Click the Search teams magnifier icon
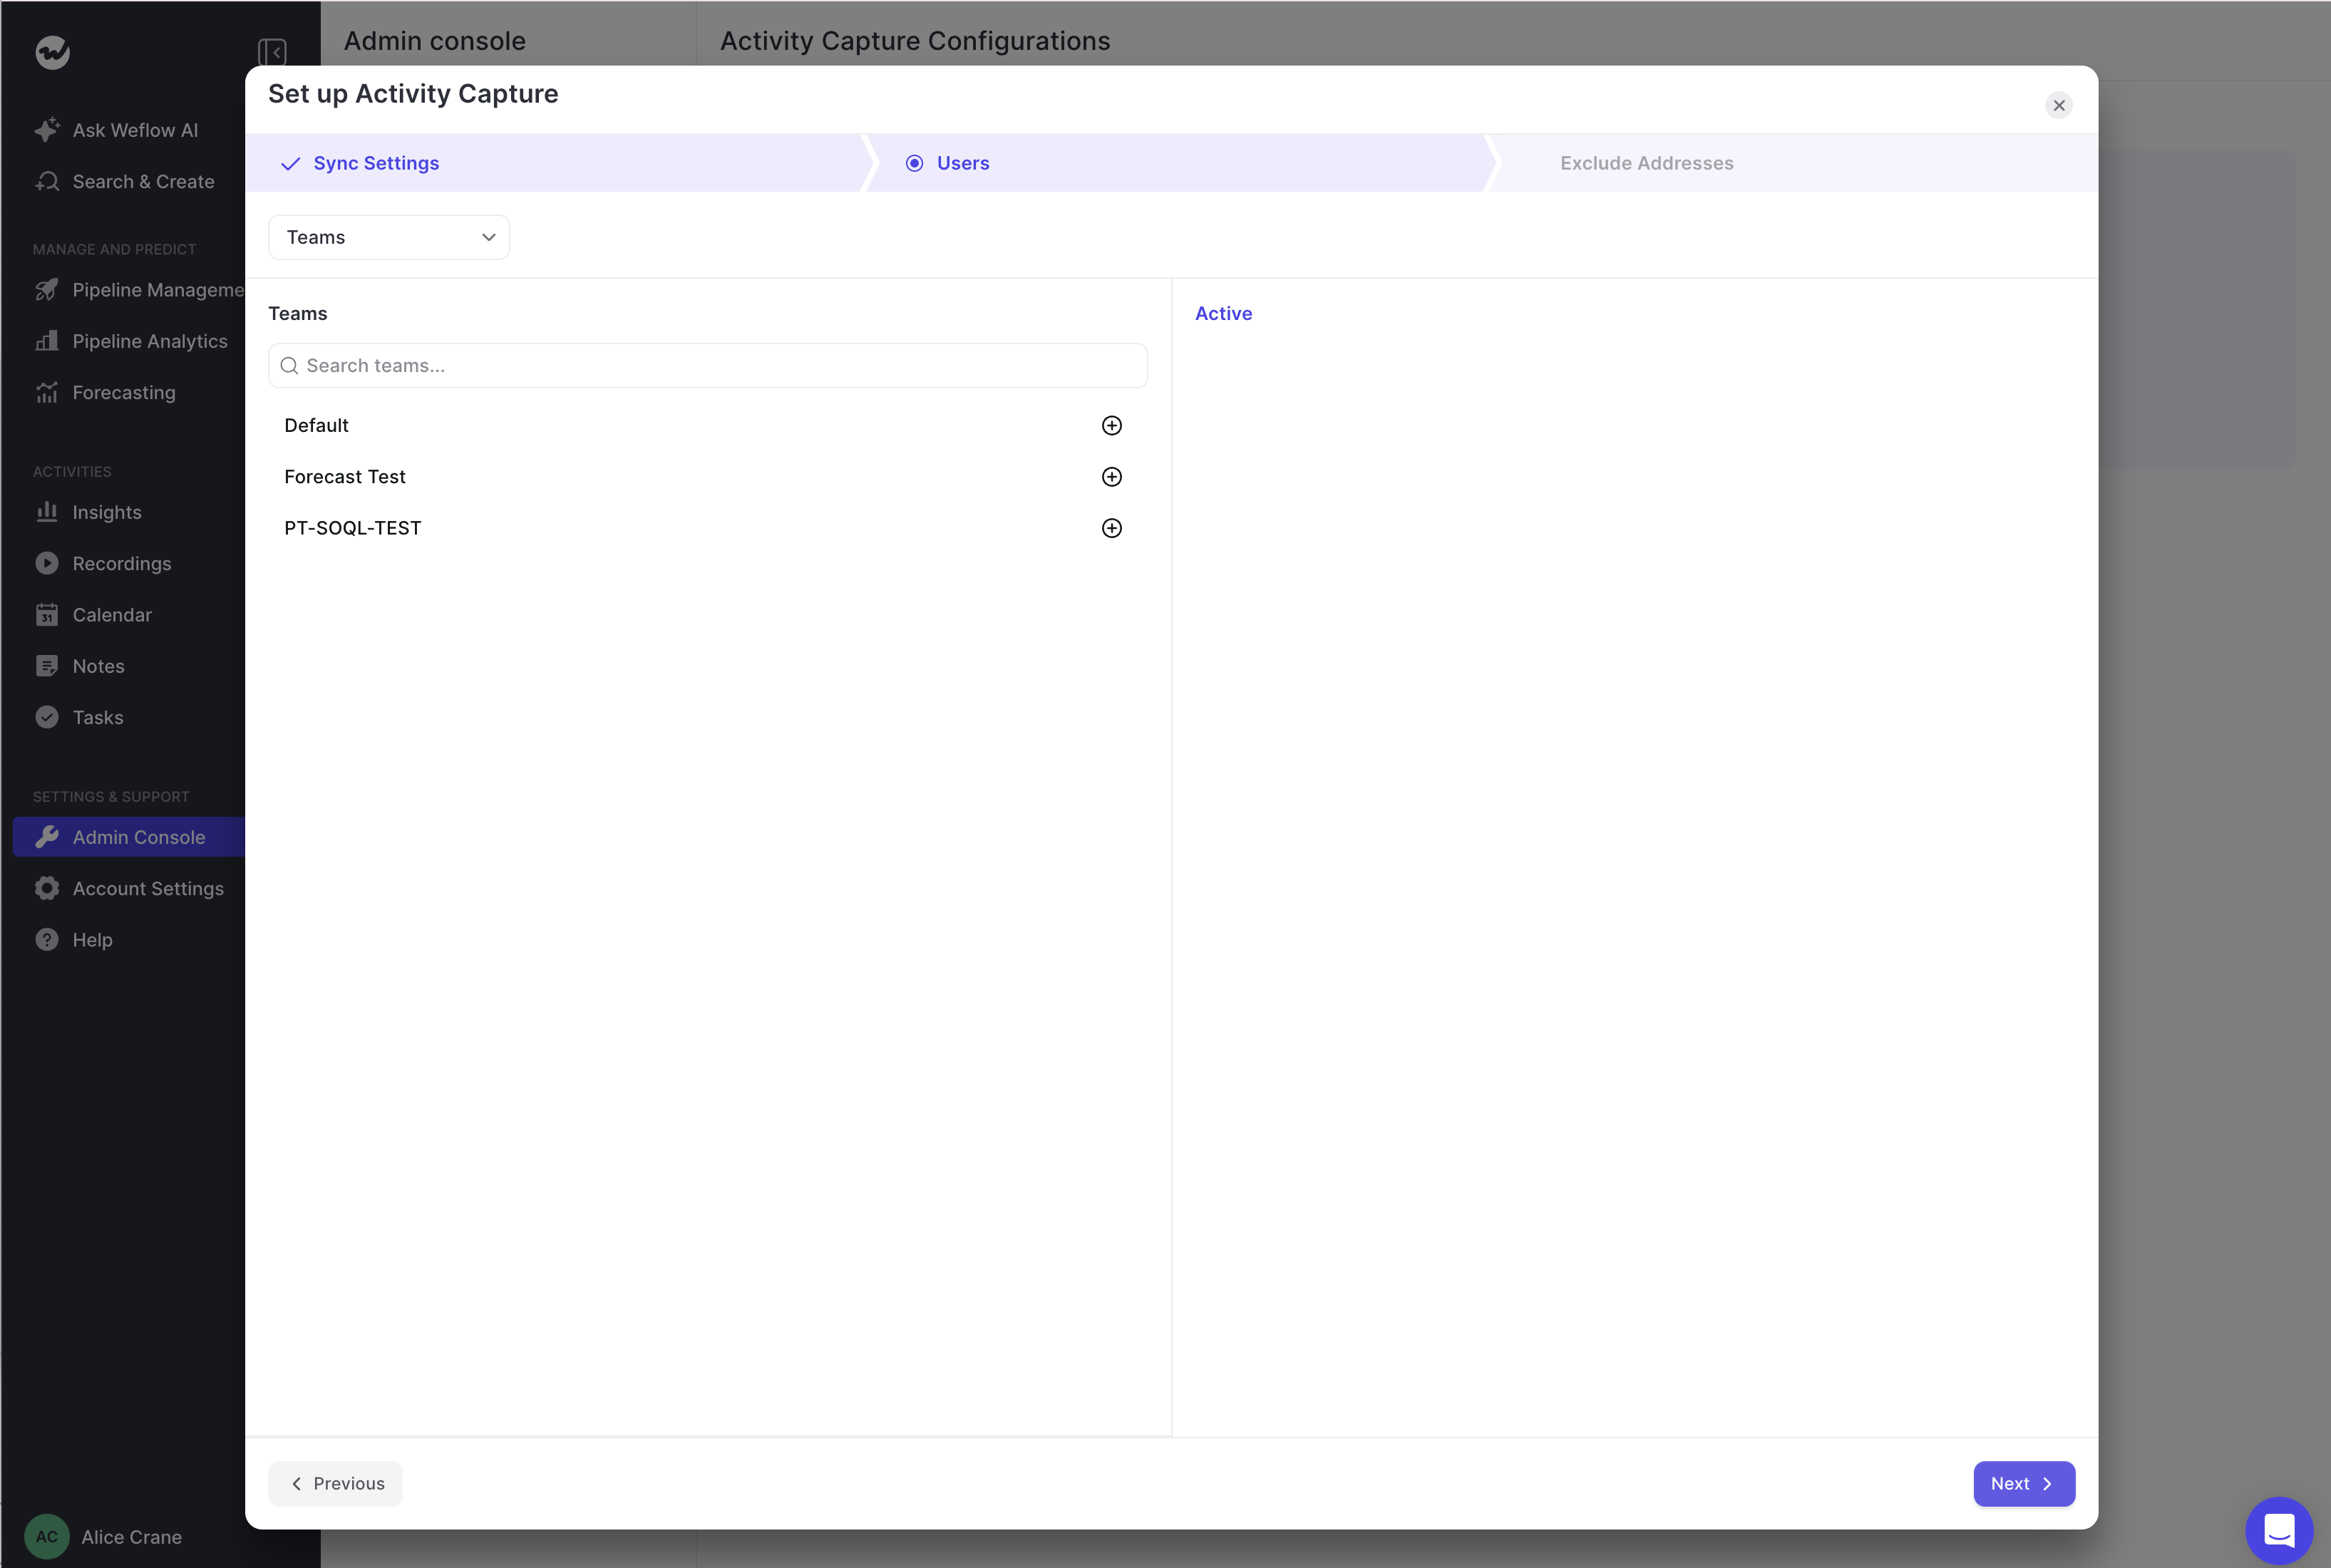 tap(289, 366)
